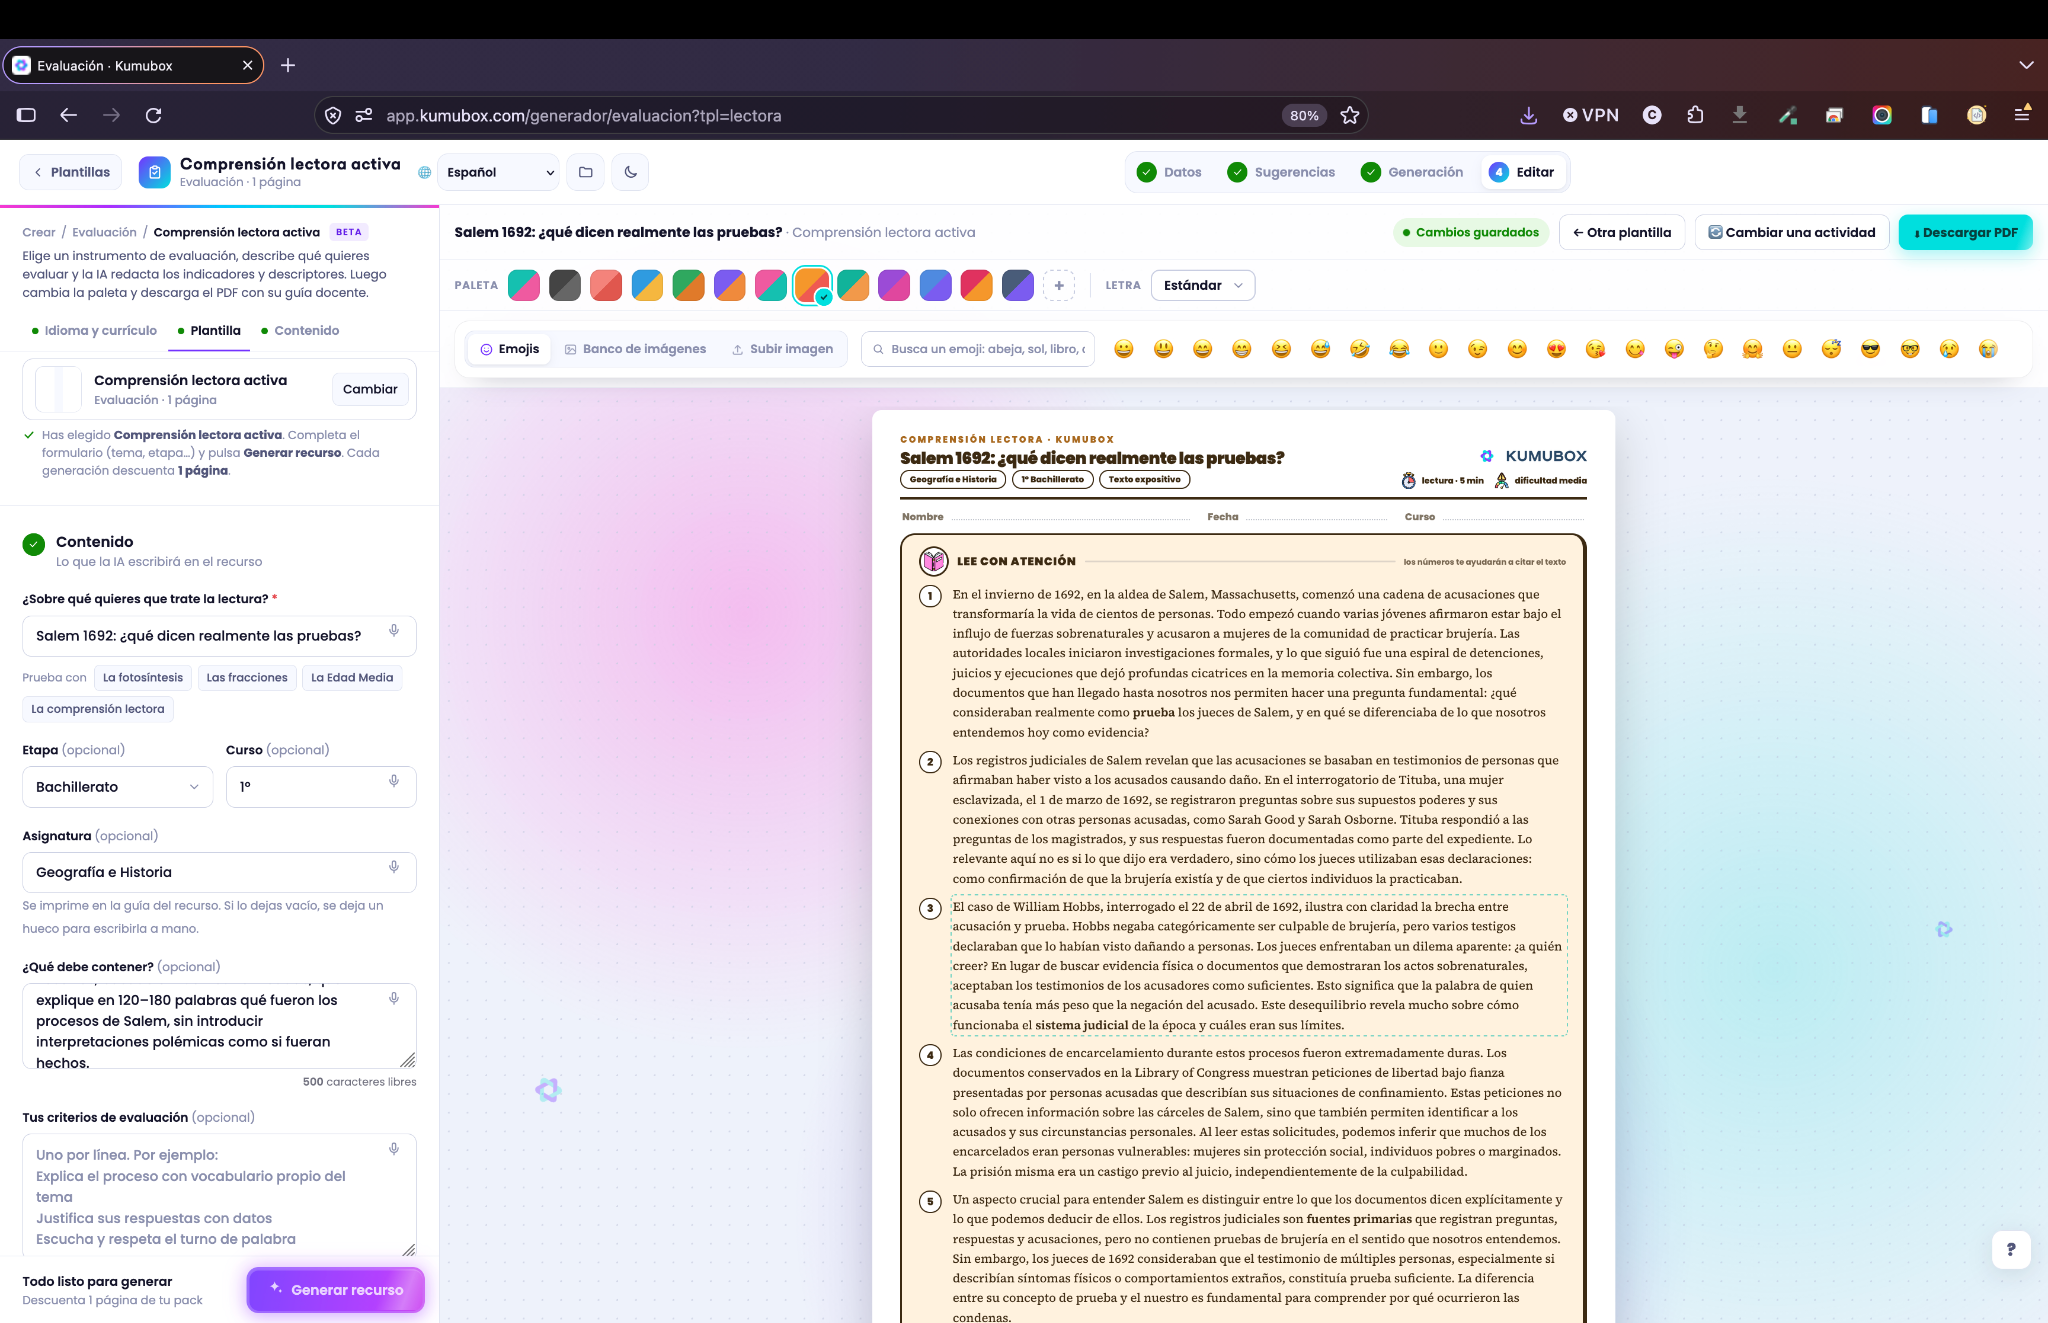The height and width of the screenshot is (1323, 2048).
Task: Reload the browser page
Action: click(153, 115)
